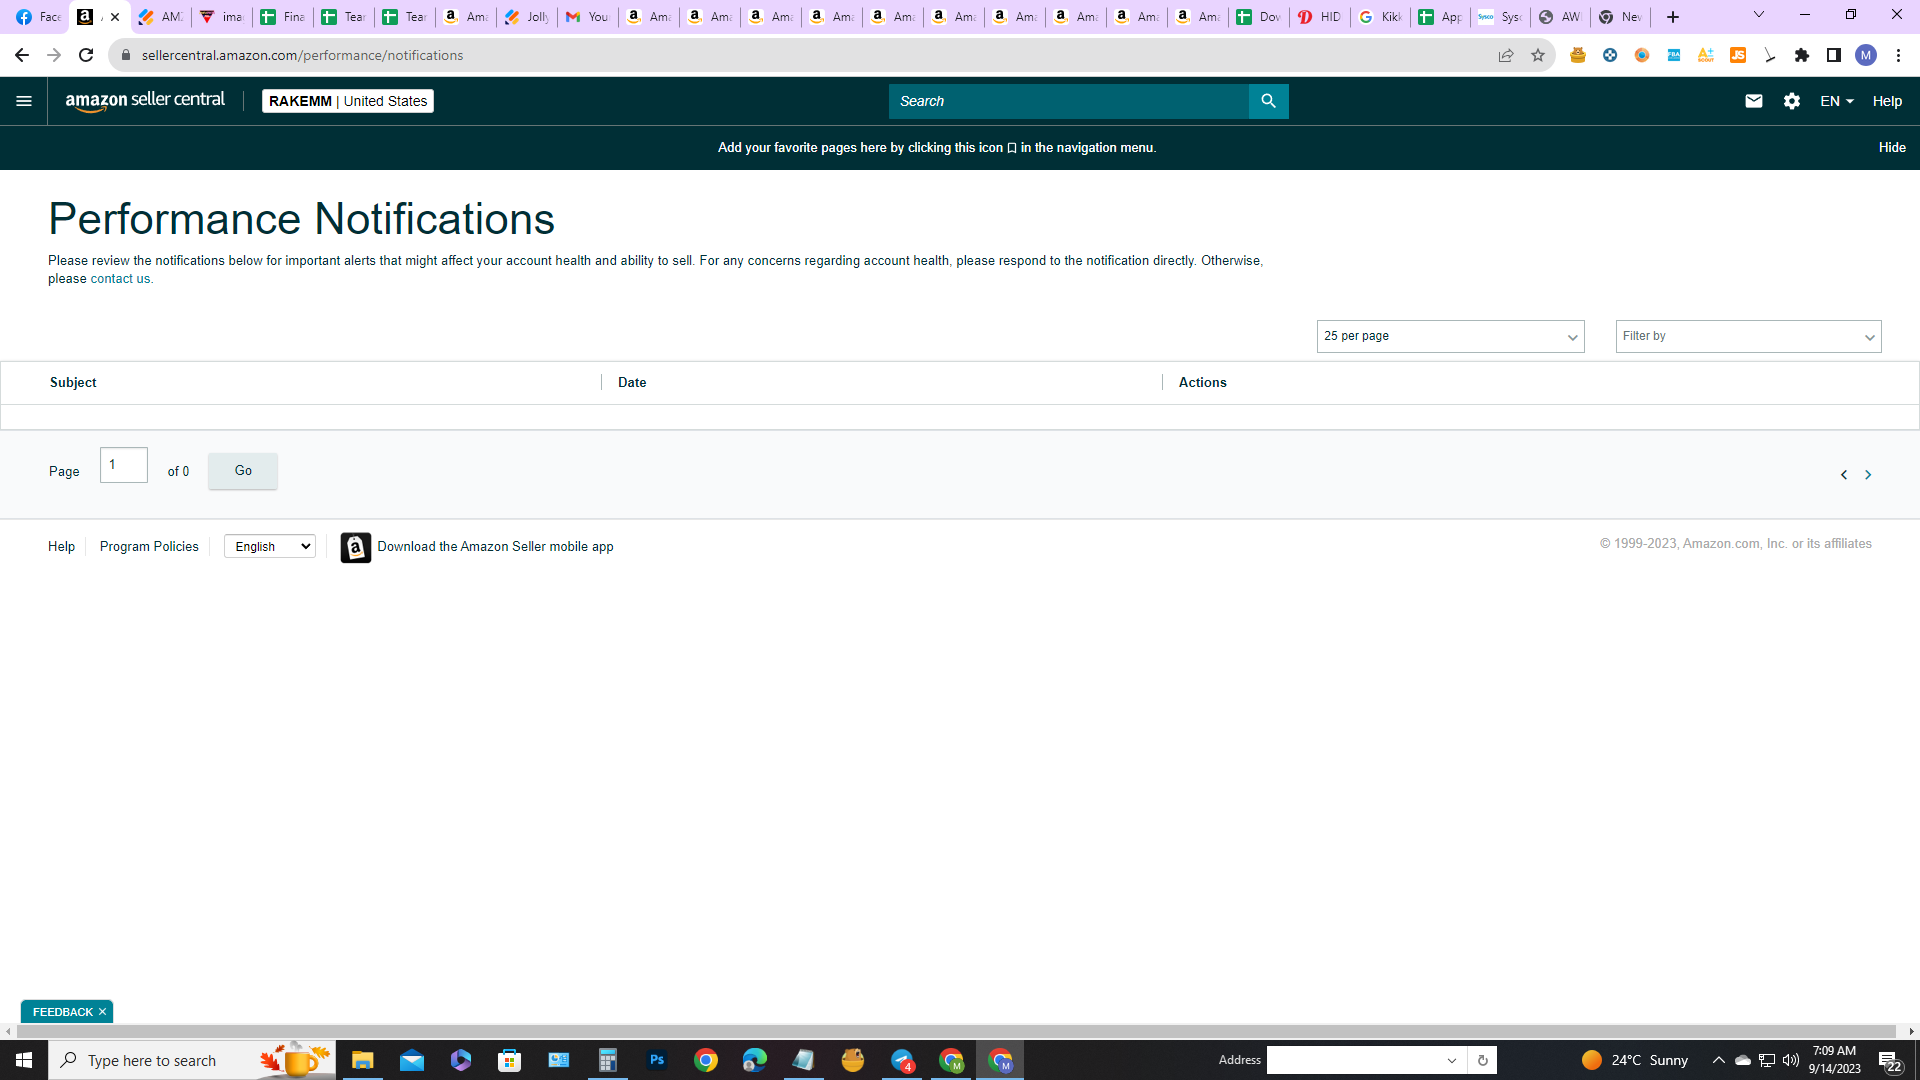Screen dimensions: 1920x1080
Task: Click browser Back arrow
Action: [21, 55]
